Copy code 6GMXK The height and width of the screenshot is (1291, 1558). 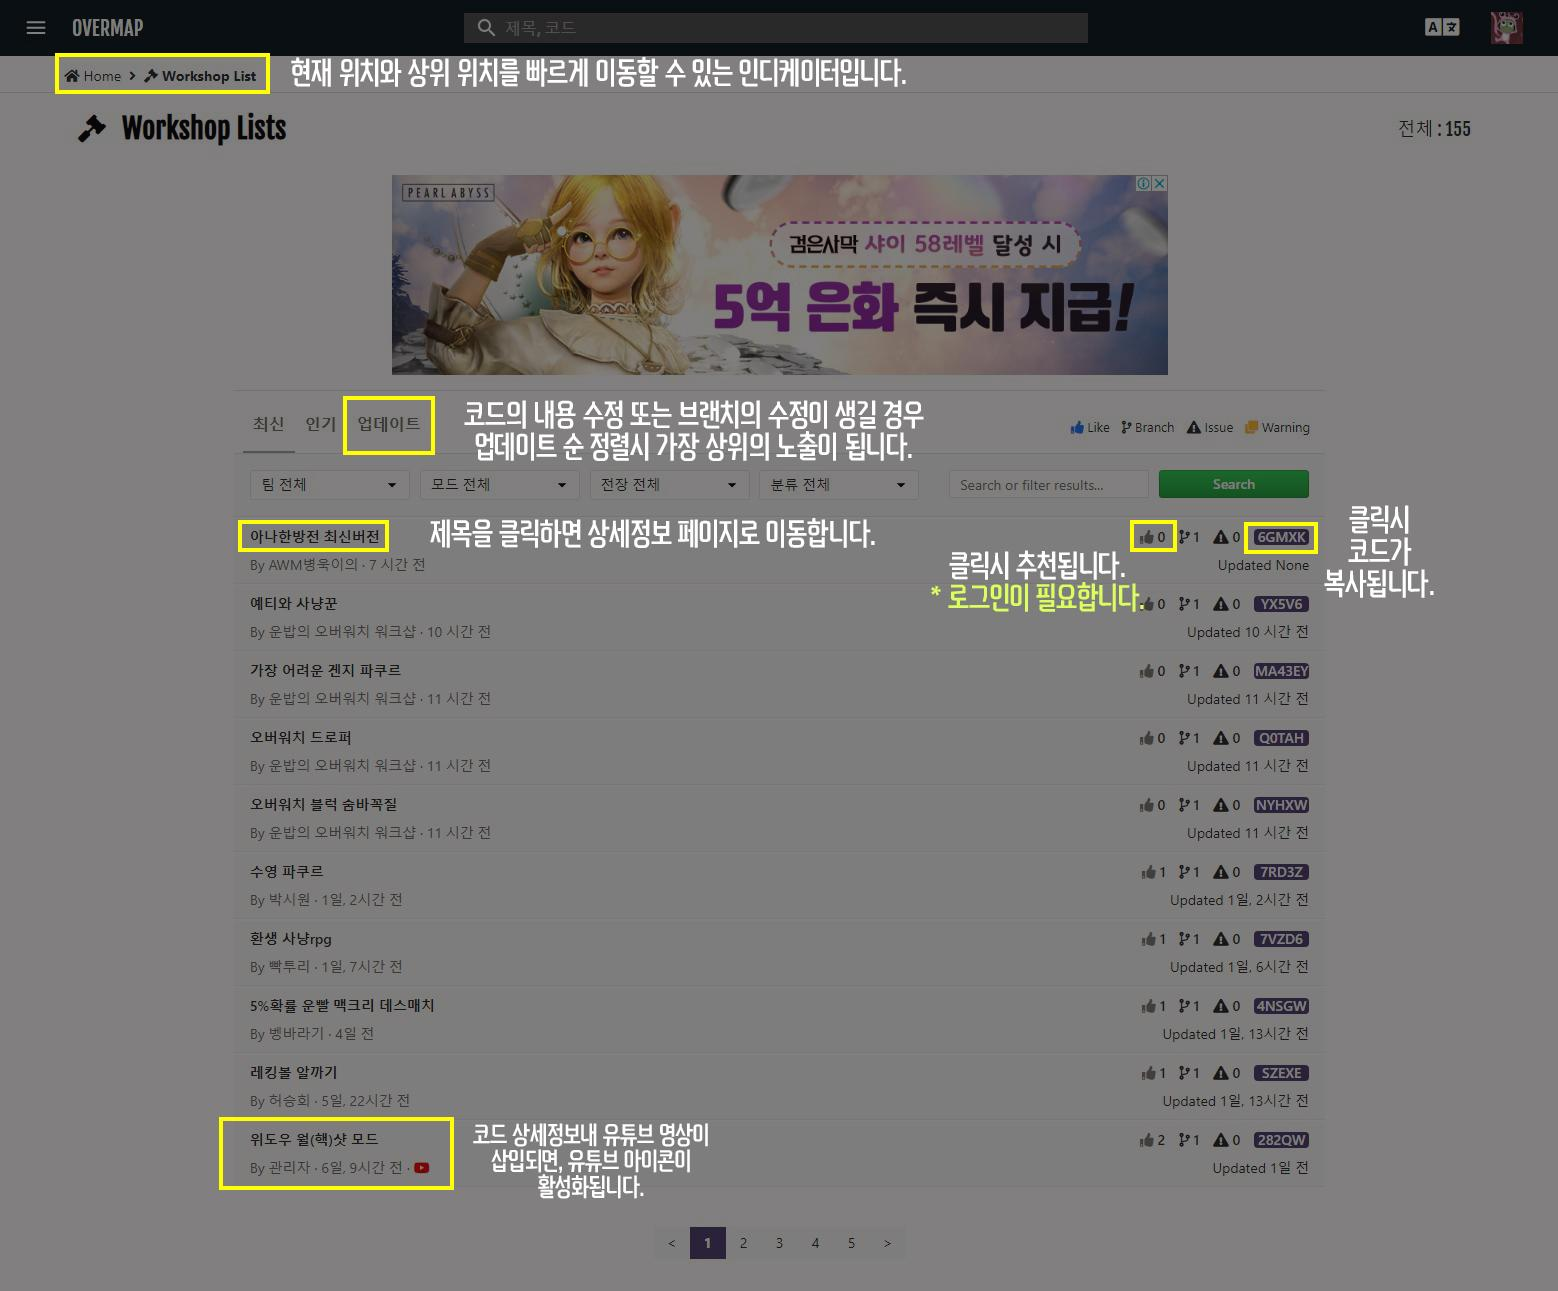pos(1281,537)
